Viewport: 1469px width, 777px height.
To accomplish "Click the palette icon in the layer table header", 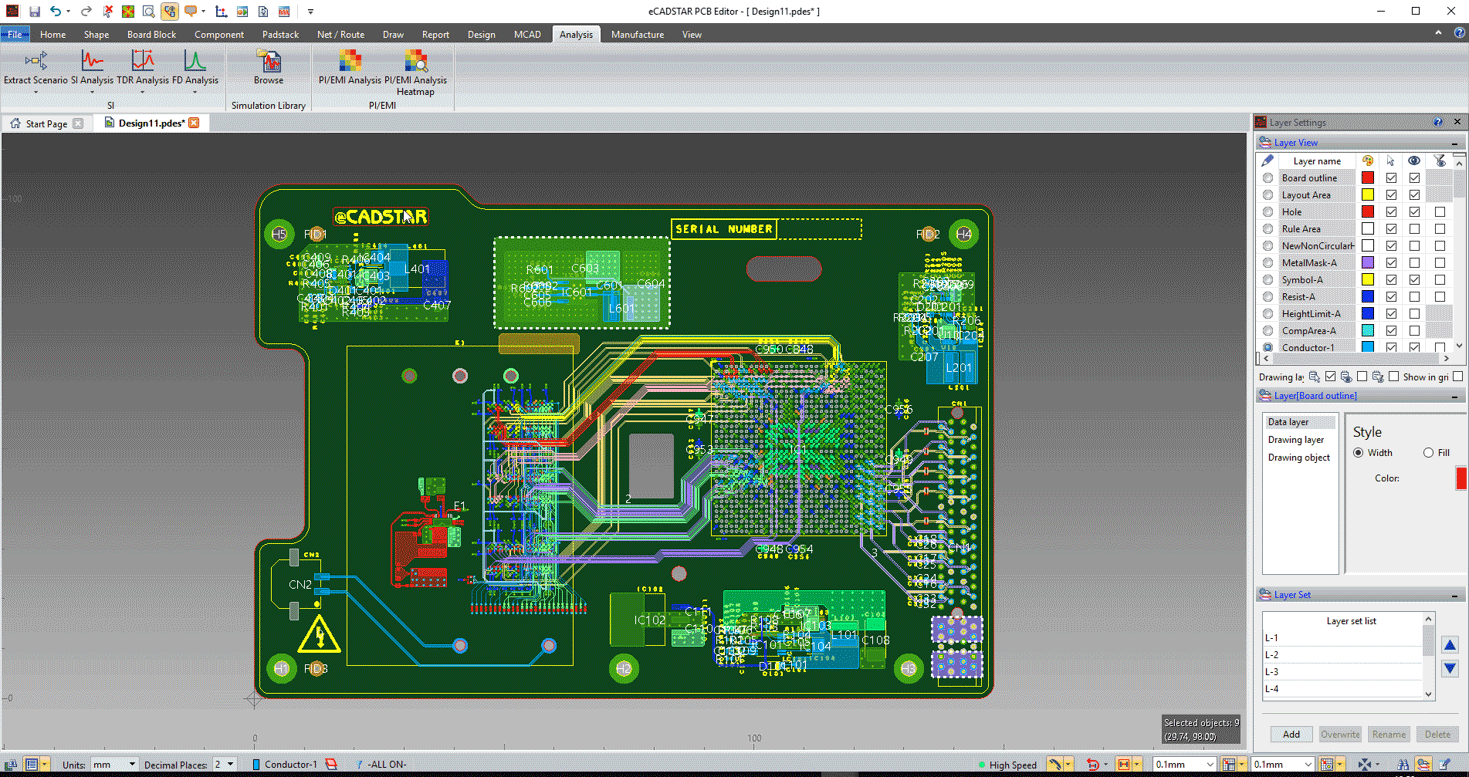I will tap(1368, 161).
